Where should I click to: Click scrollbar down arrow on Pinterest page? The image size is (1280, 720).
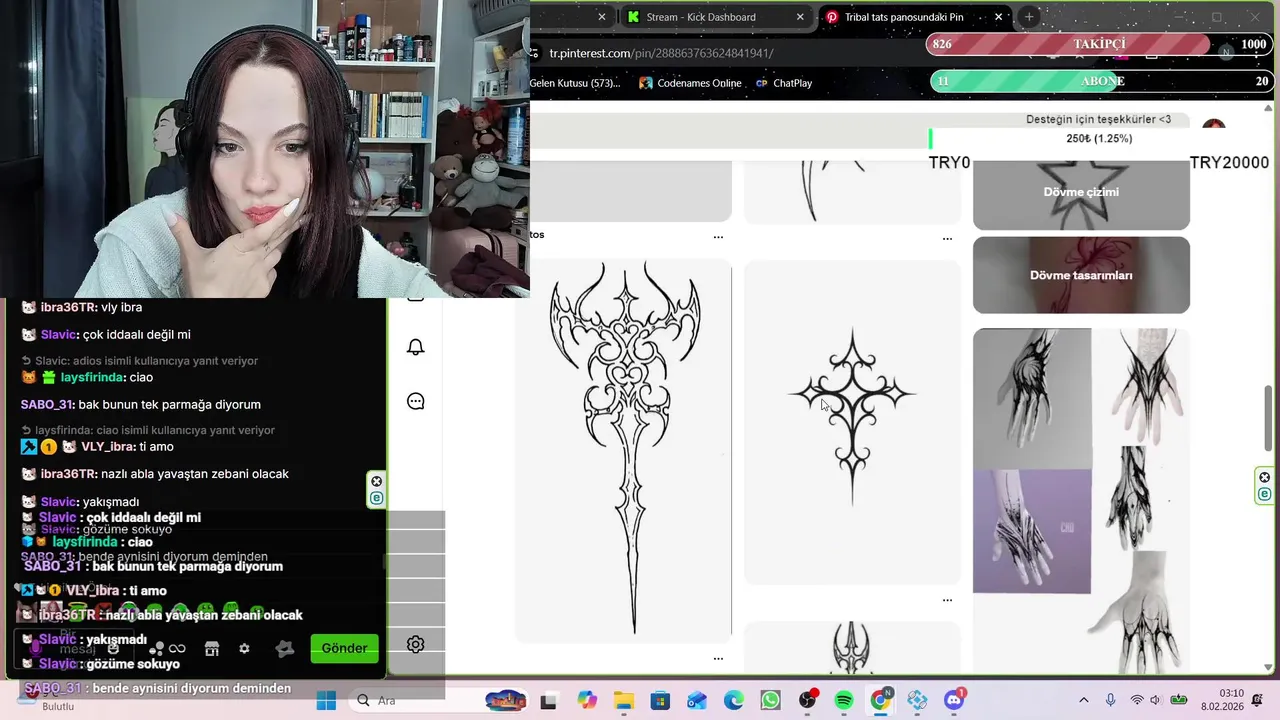click(1269, 667)
